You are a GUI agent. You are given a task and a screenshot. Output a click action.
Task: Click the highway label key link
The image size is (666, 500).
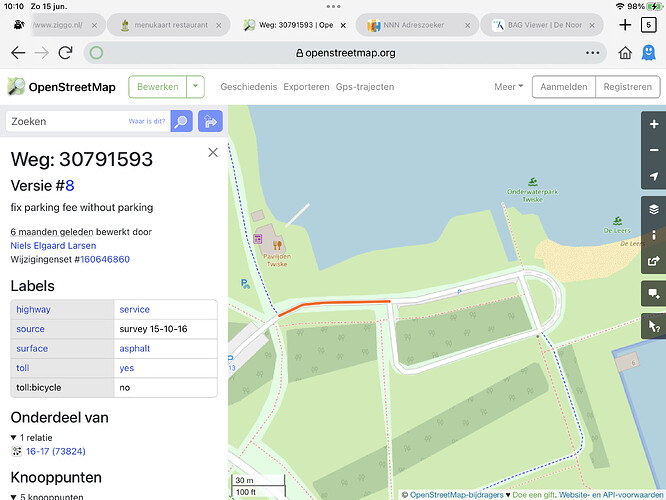point(33,309)
